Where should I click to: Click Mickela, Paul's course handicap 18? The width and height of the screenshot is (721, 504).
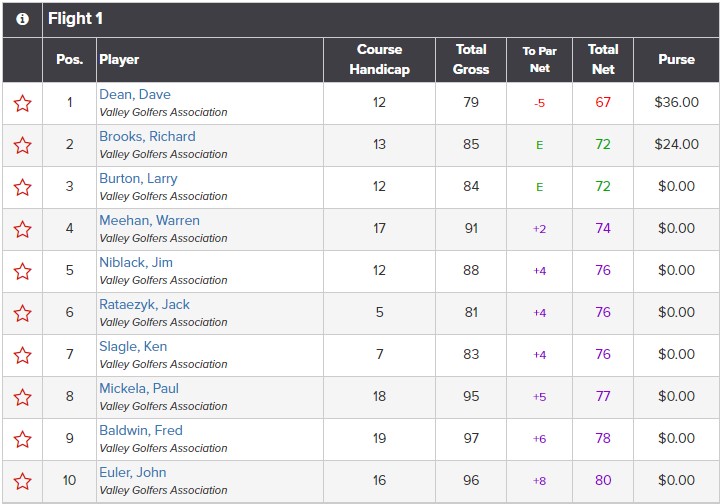pos(379,396)
